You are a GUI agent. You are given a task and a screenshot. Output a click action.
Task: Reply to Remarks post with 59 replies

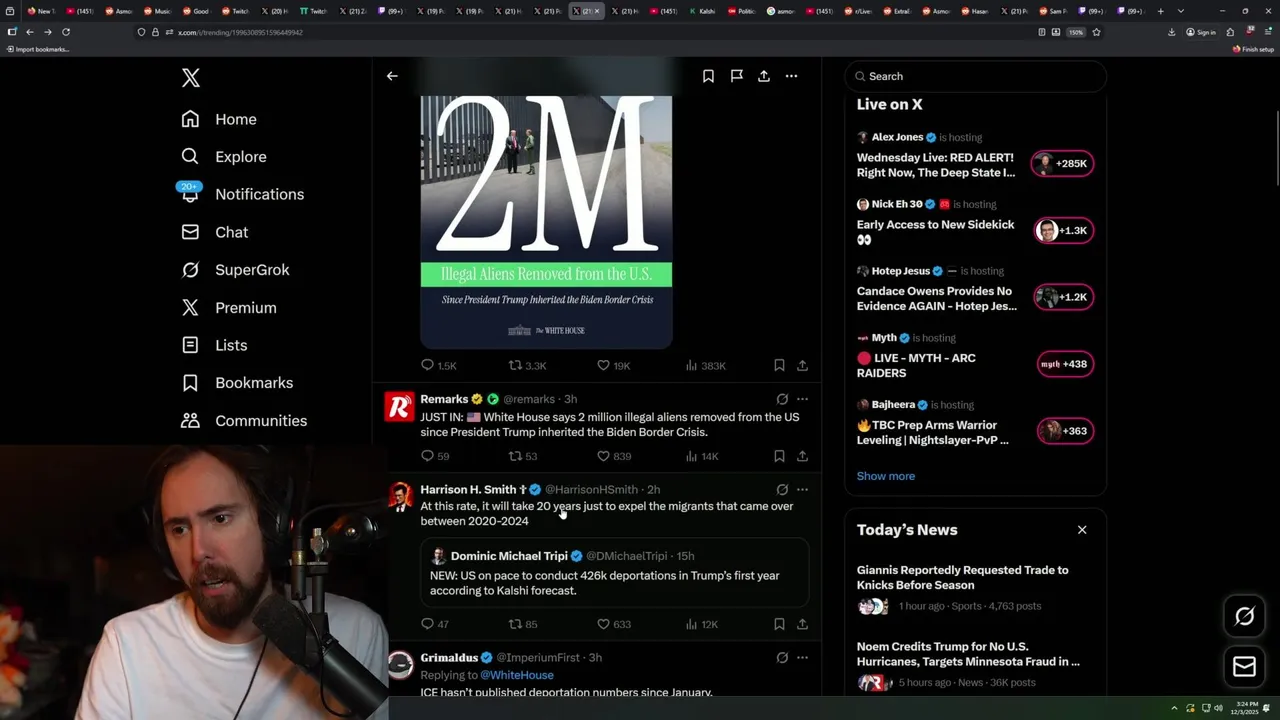pos(435,456)
